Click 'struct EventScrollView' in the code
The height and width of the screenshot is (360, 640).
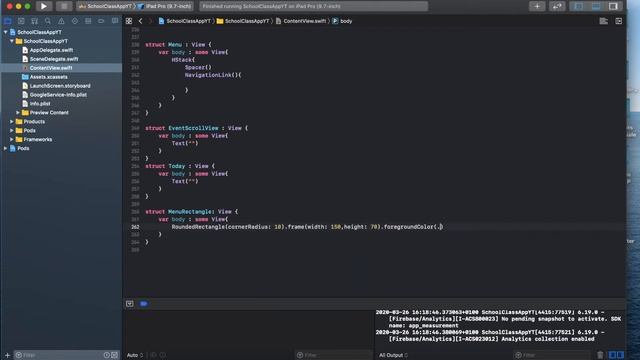(x=182, y=128)
